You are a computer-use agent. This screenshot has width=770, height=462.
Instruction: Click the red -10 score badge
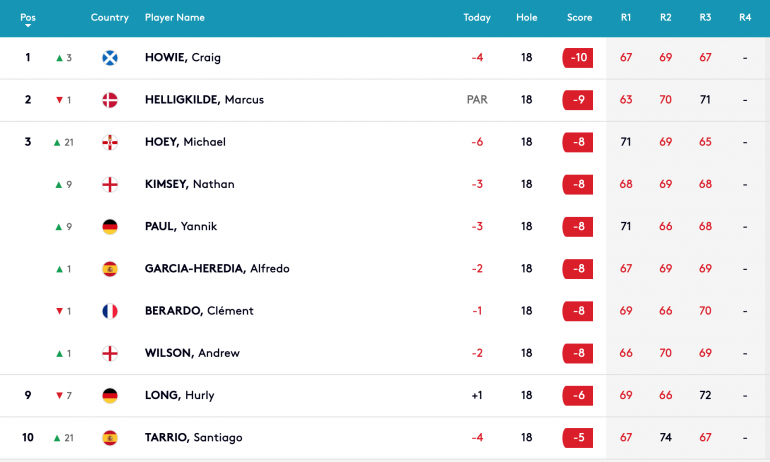(x=578, y=58)
